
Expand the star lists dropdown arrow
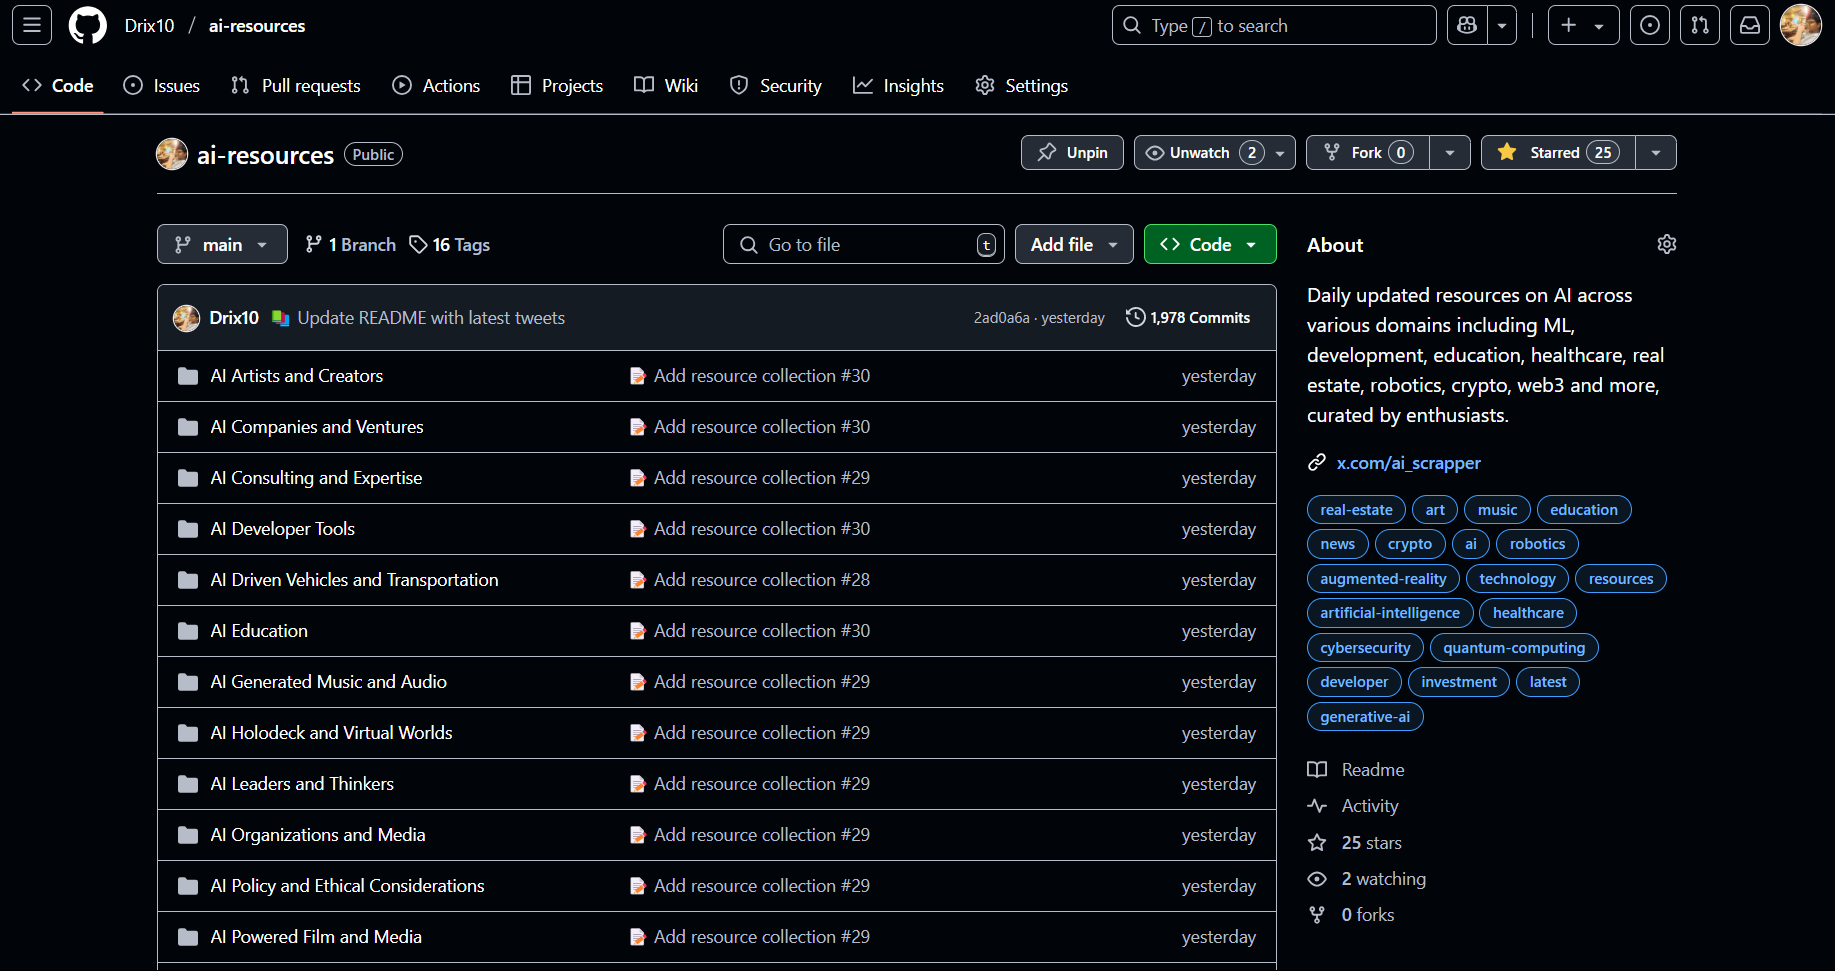coord(1656,152)
